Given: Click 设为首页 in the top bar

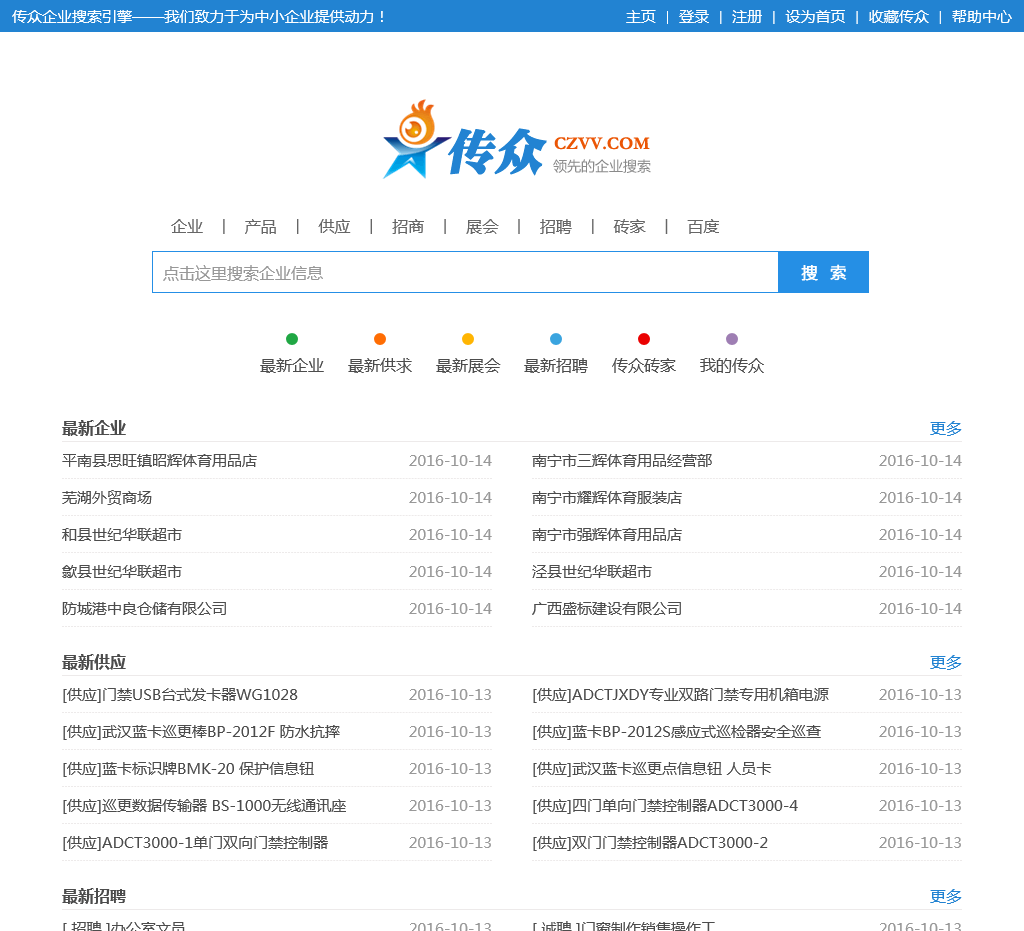Looking at the screenshot, I should tap(815, 16).
